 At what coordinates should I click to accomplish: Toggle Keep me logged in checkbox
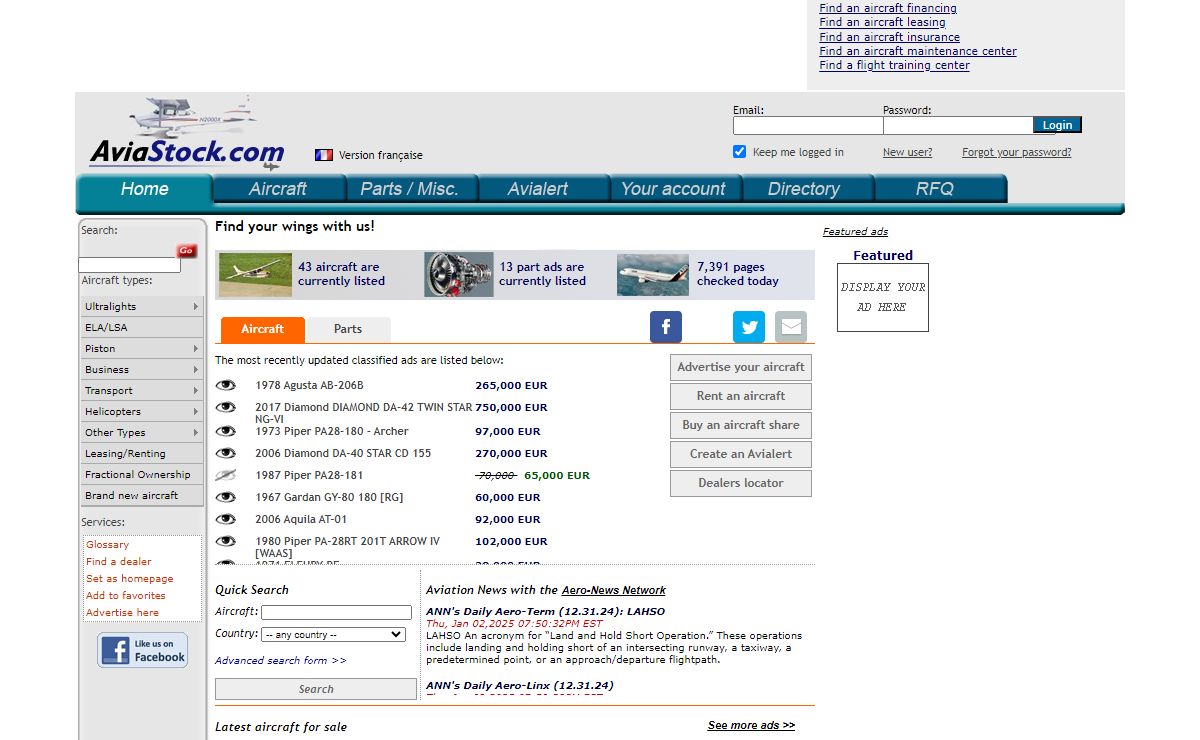pos(740,152)
